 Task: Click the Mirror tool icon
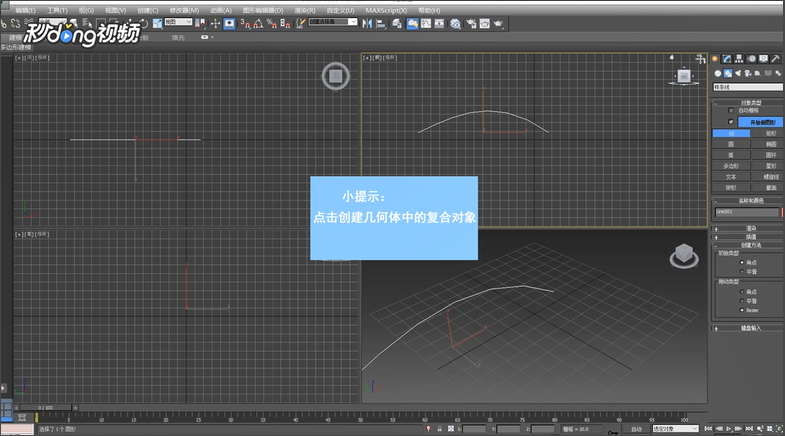[x=367, y=23]
